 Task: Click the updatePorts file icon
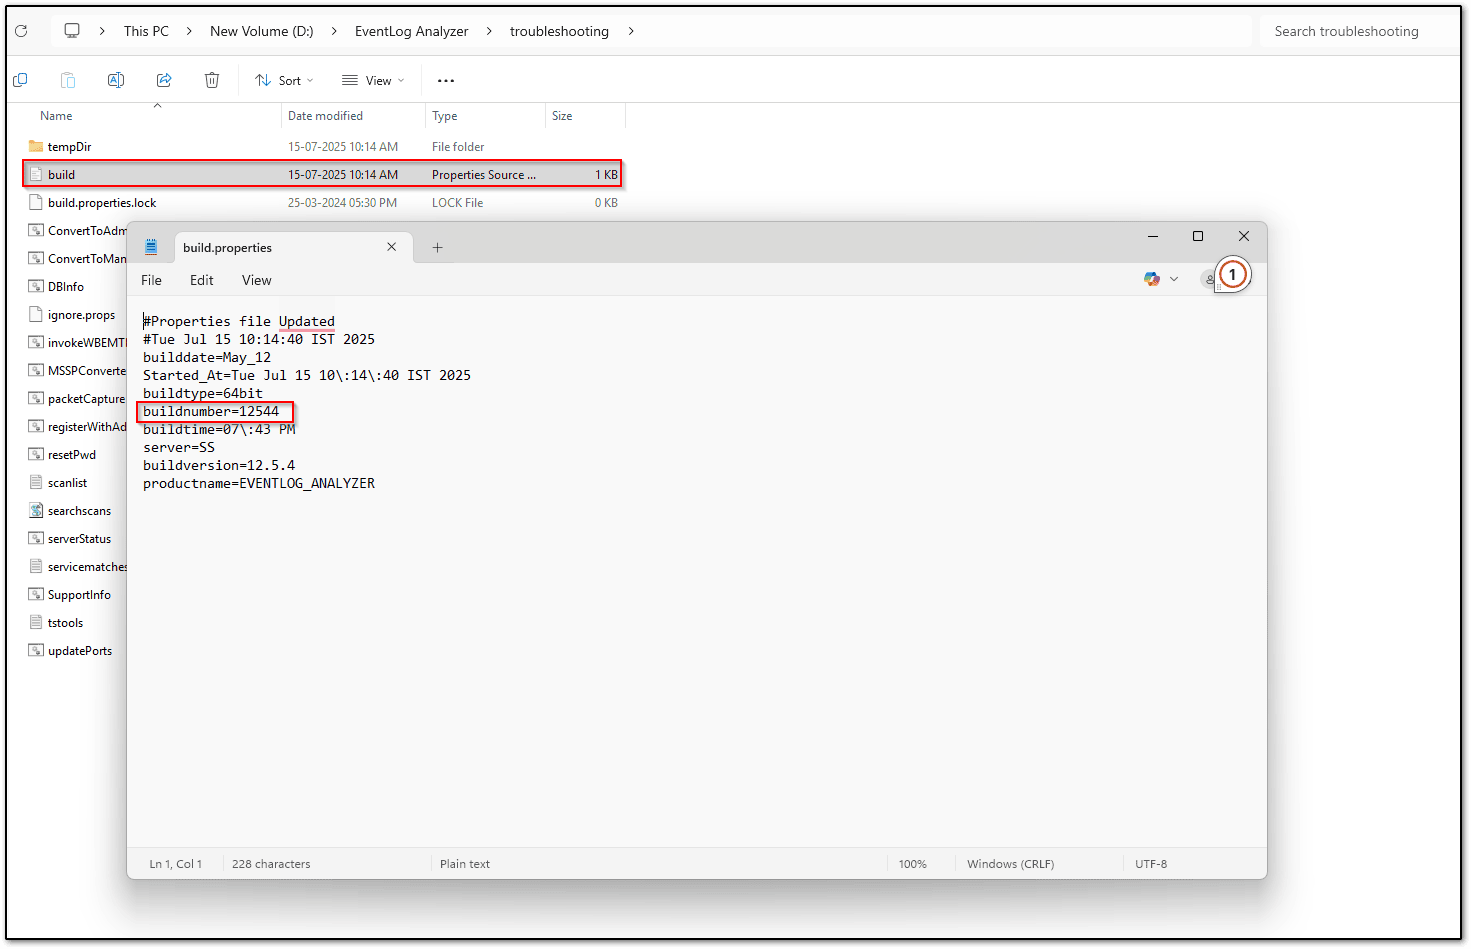click(36, 650)
